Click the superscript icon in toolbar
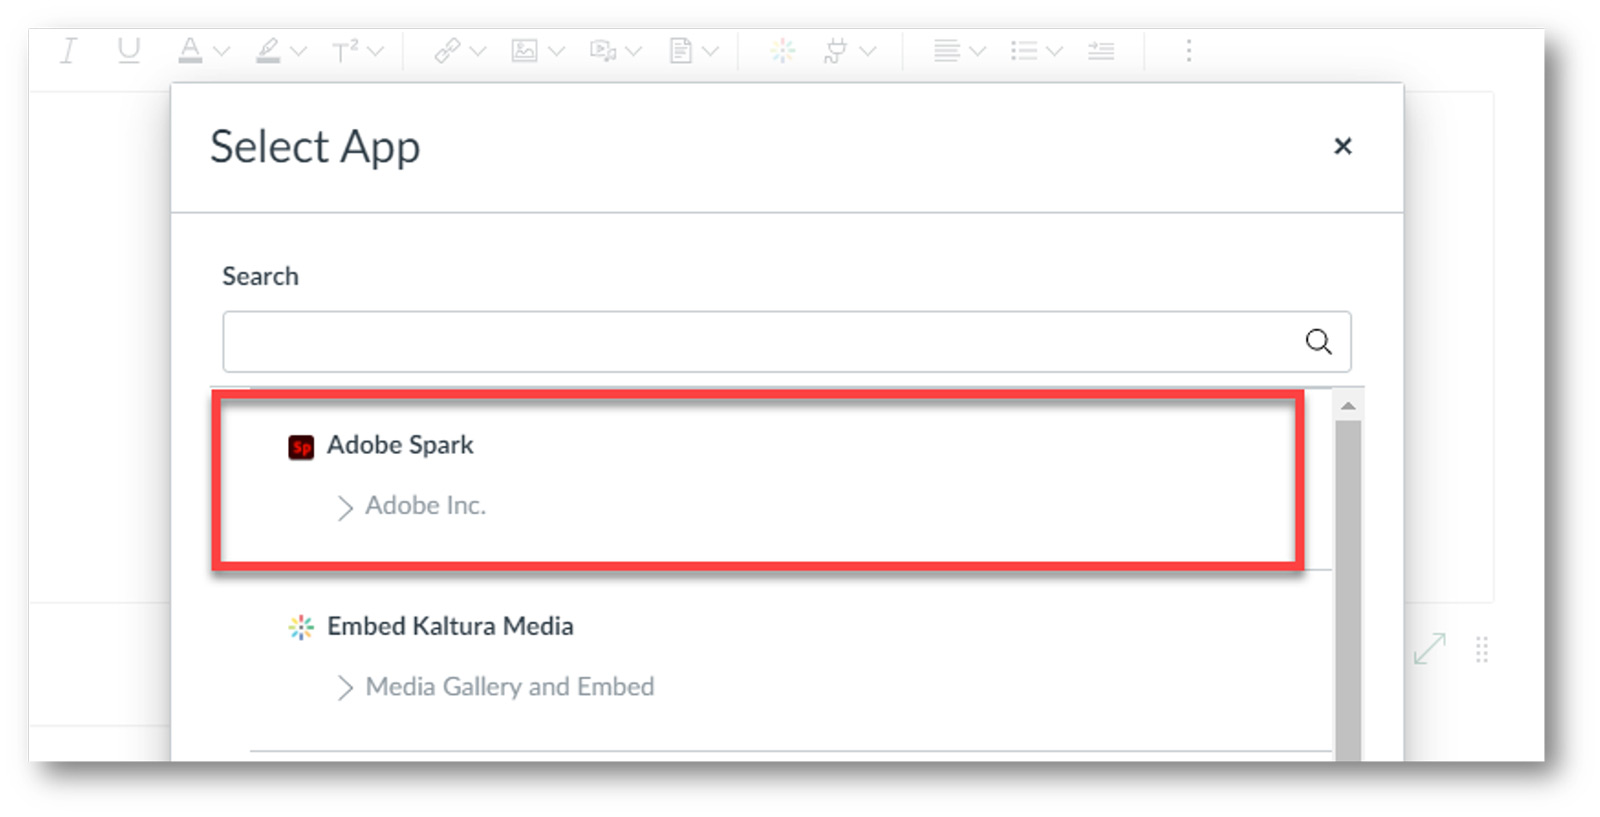Screen dimensions: 1600x817 click(346, 50)
